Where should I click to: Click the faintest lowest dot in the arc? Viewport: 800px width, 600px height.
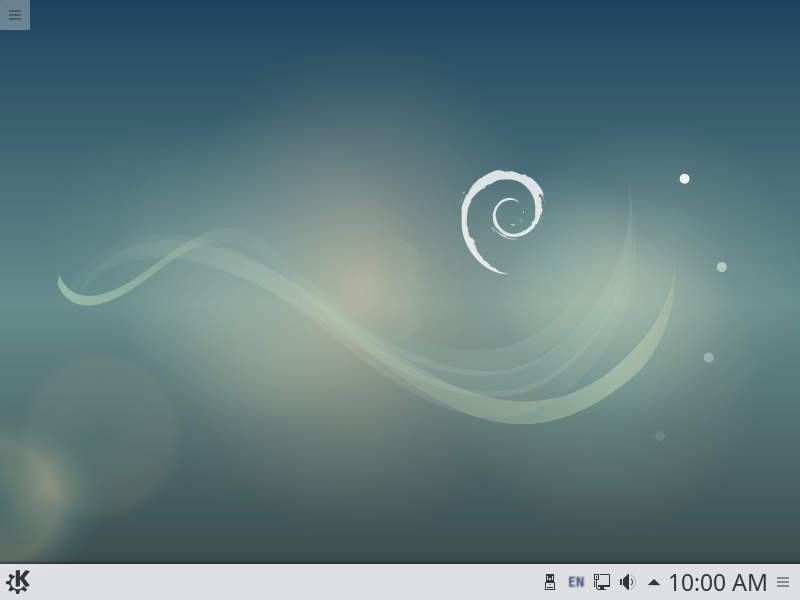(660, 436)
